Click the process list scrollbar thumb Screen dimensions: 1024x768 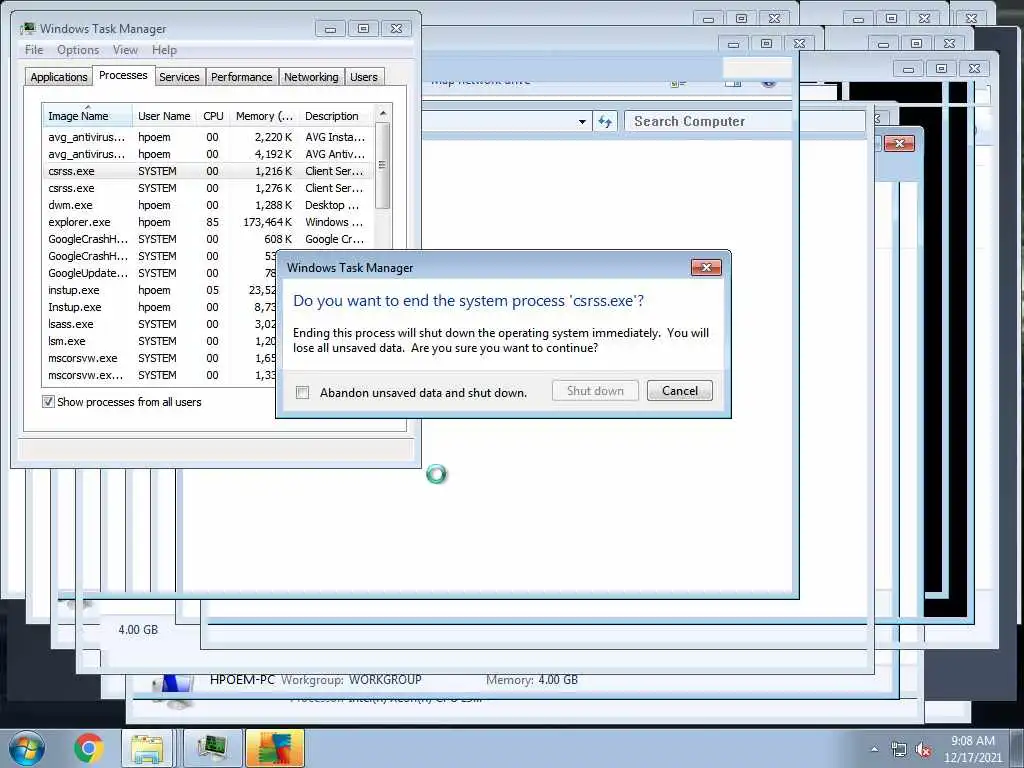click(x=383, y=165)
